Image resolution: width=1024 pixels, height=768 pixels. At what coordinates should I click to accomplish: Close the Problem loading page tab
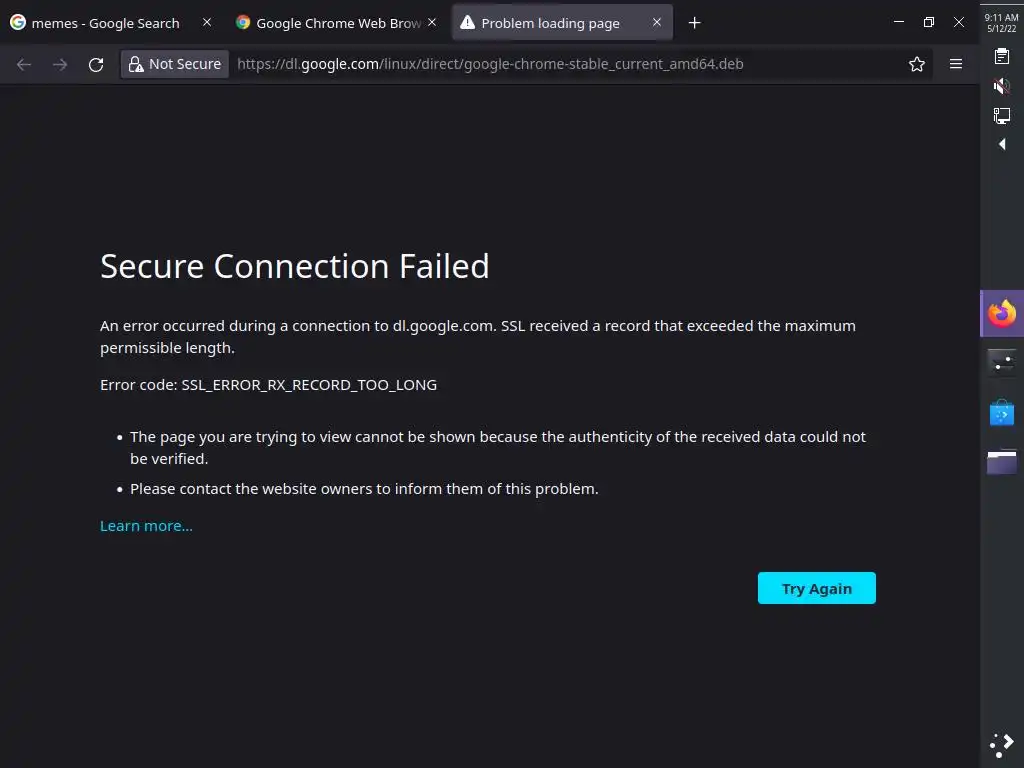pos(657,23)
